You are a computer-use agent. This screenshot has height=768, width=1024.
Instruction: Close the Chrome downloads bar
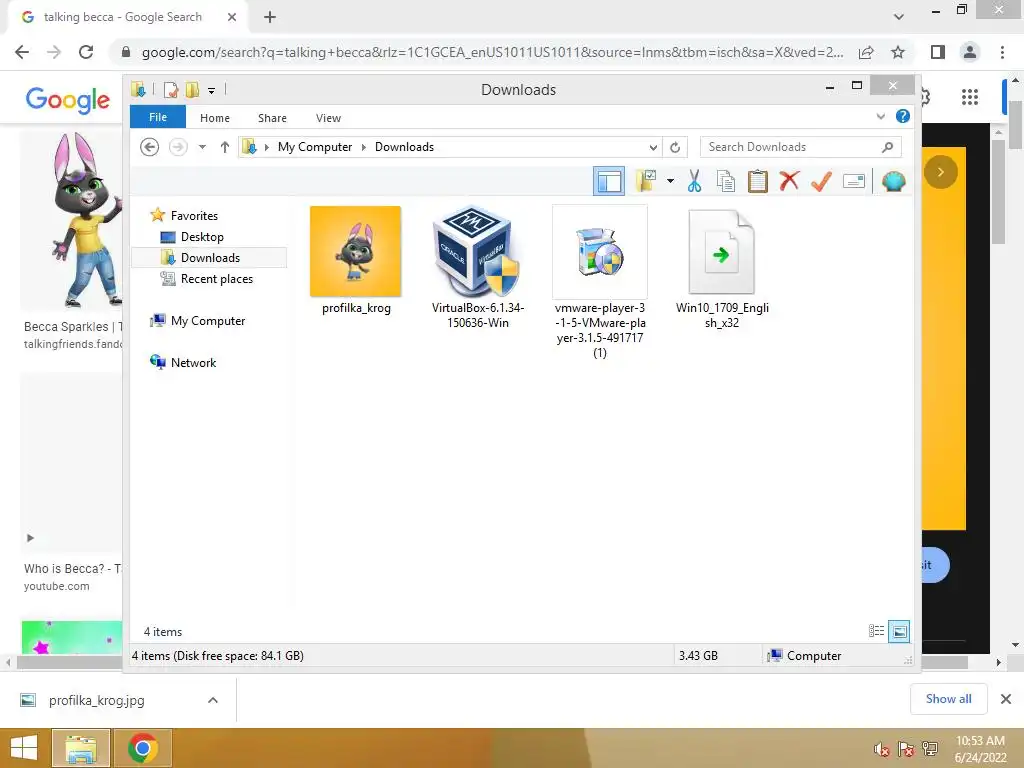pos(1006,699)
